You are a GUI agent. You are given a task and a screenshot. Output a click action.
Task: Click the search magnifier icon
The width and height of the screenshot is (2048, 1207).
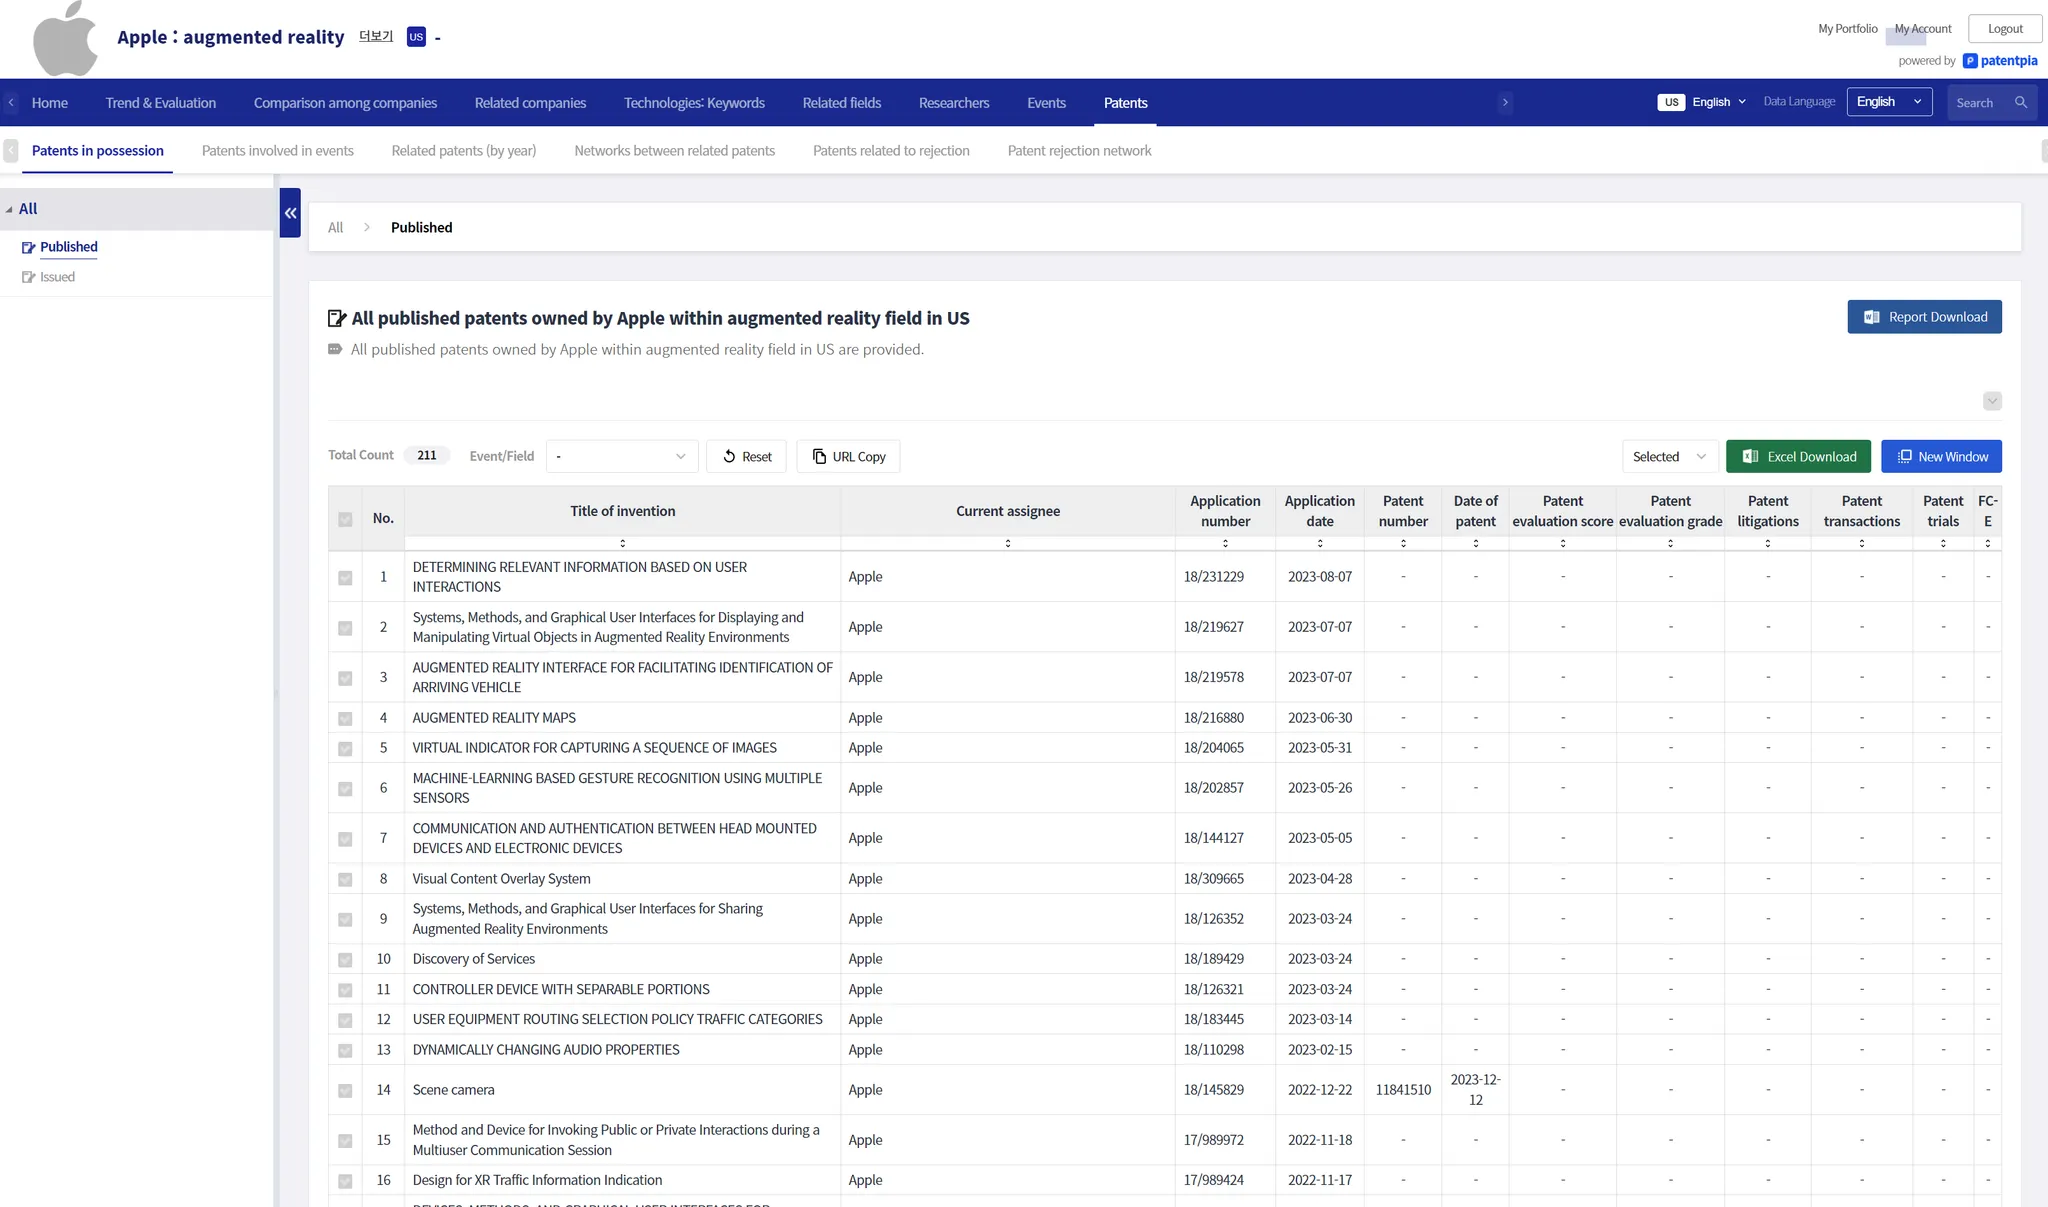pyautogui.click(x=2021, y=103)
